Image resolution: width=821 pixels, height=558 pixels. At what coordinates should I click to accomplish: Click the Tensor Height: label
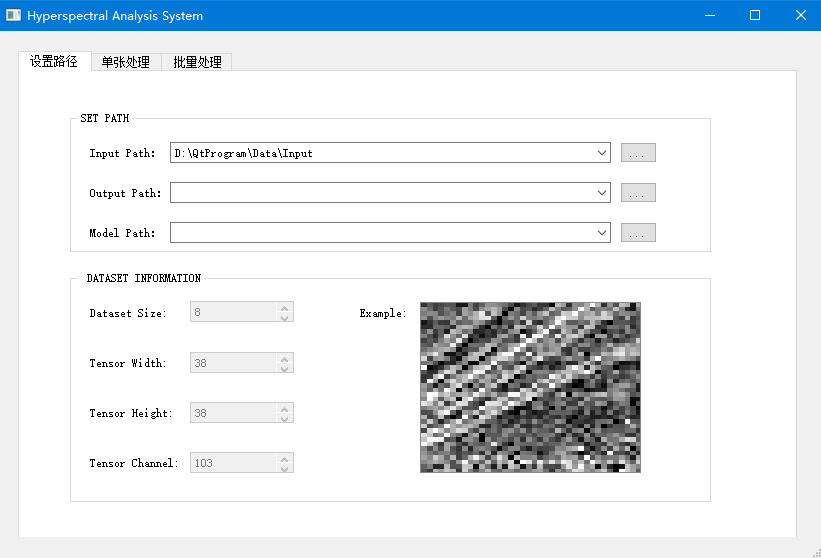pyautogui.click(x=131, y=414)
